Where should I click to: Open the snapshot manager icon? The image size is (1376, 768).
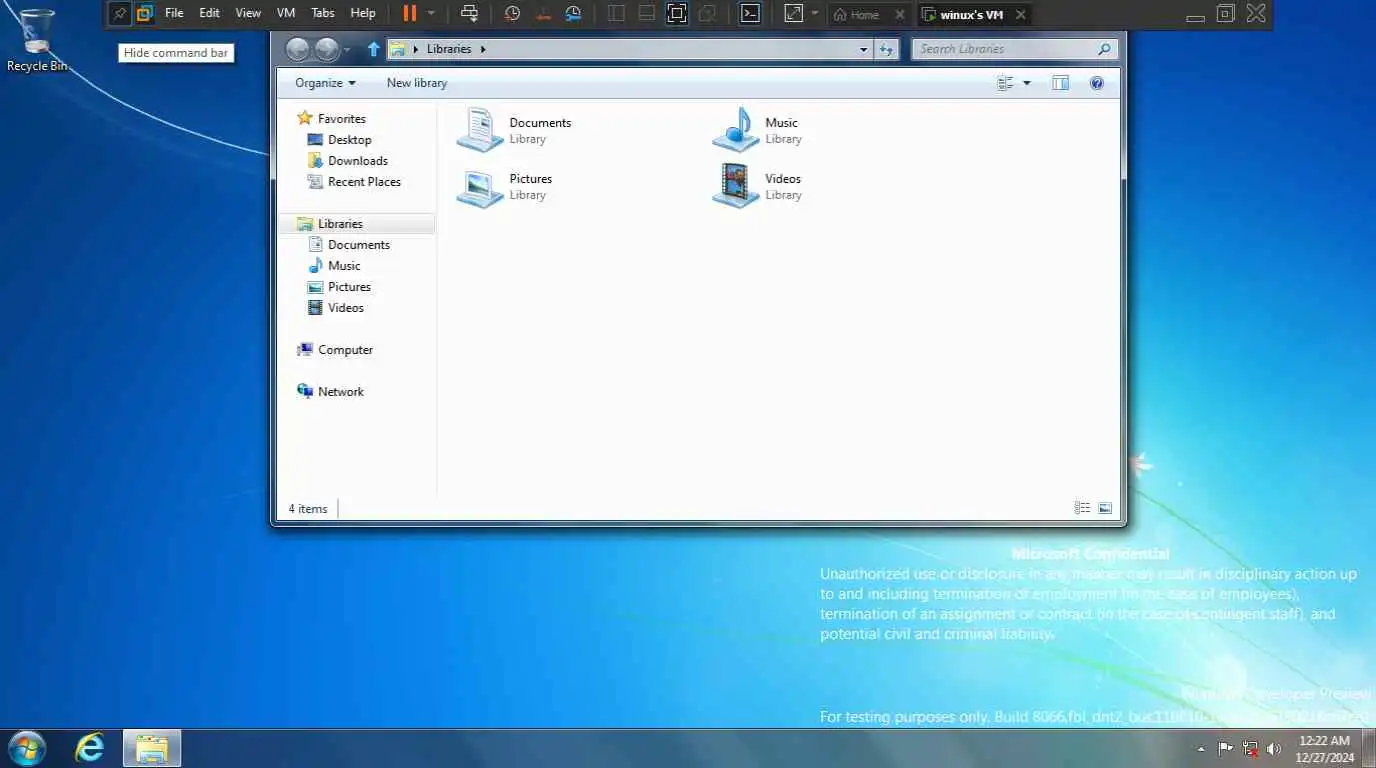573,14
